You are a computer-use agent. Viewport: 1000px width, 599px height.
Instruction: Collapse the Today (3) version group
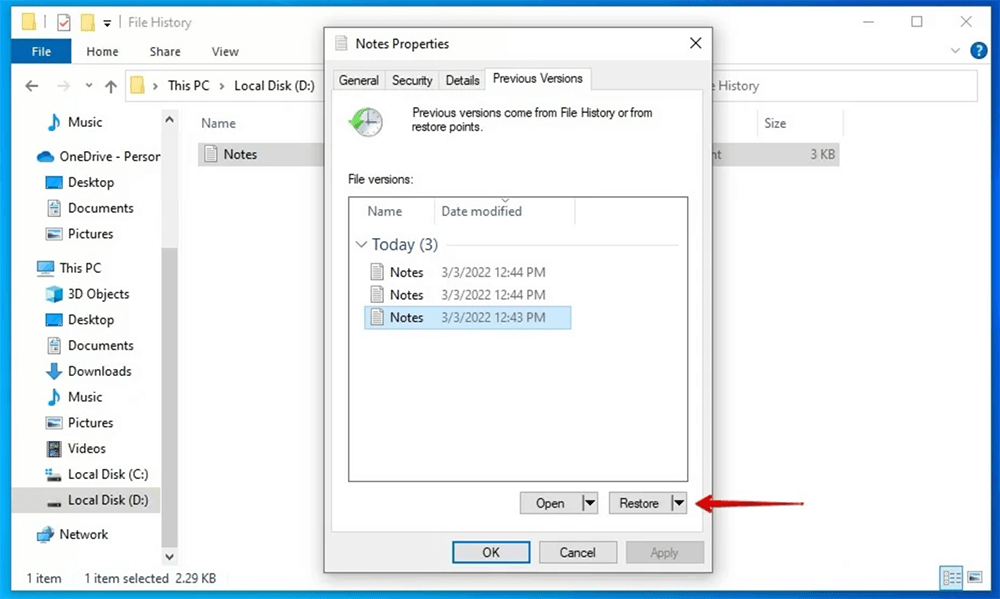pos(361,244)
